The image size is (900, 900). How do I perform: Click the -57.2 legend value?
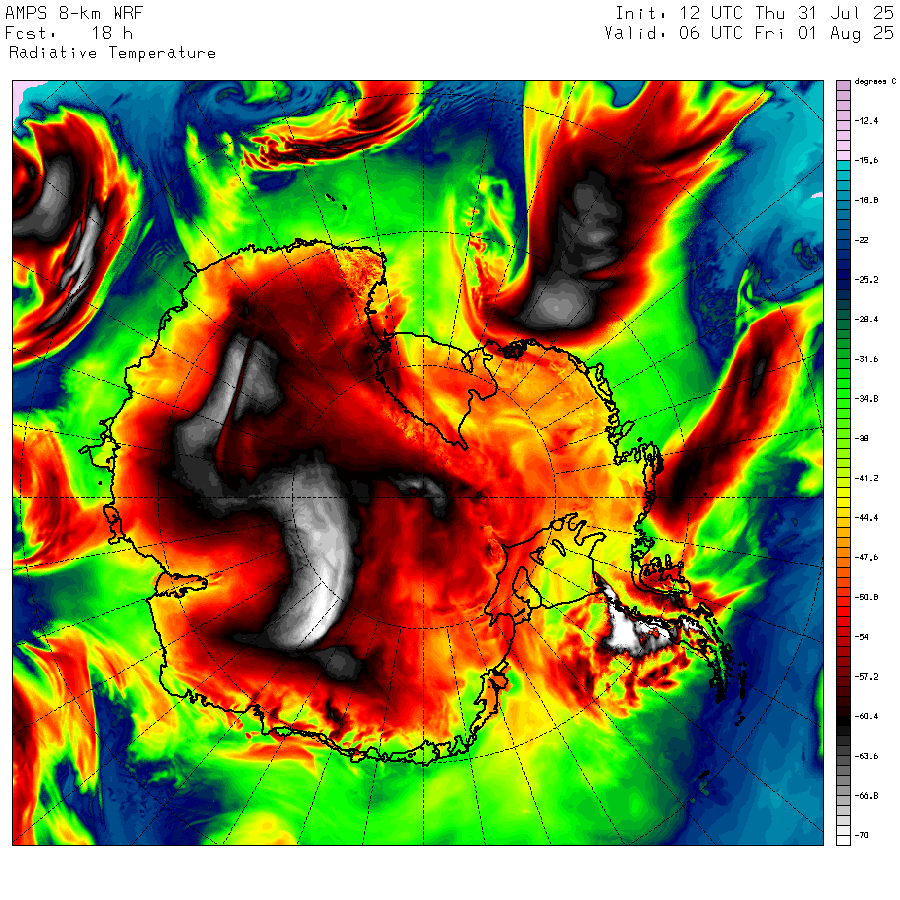coord(866,676)
